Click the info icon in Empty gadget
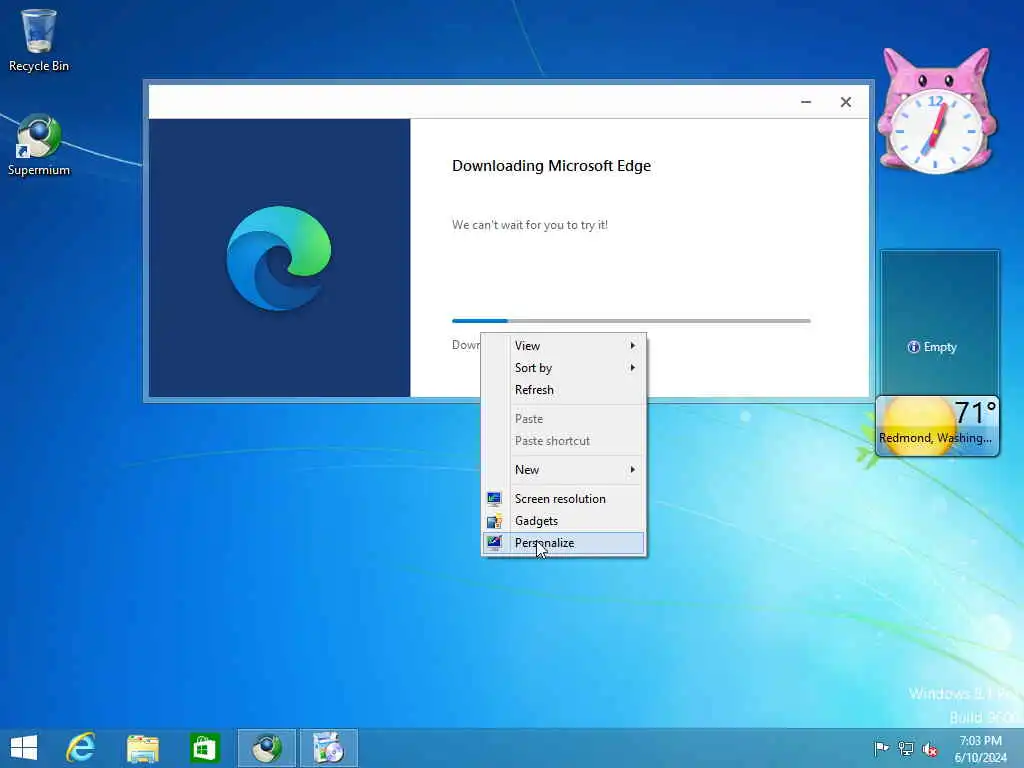 [914, 347]
